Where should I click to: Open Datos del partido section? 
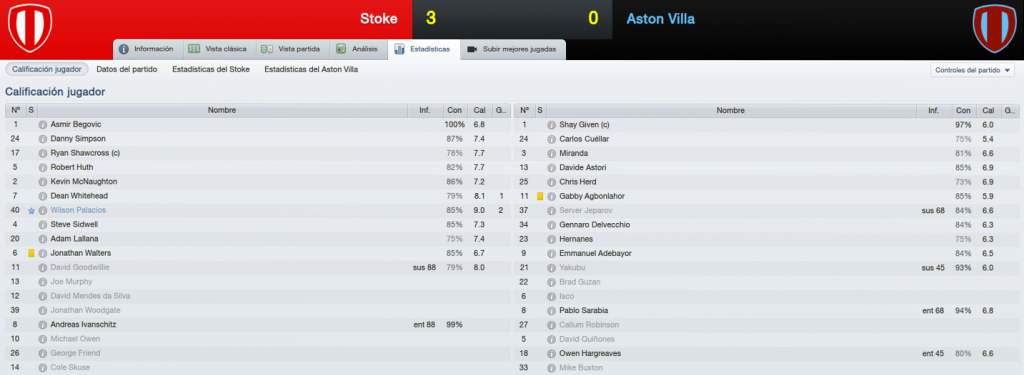[x=127, y=69]
